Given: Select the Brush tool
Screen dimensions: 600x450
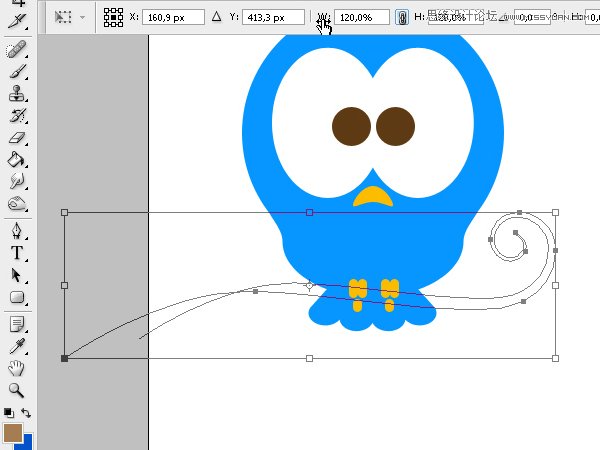Looking at the screenshot, I should pos(16,72).
